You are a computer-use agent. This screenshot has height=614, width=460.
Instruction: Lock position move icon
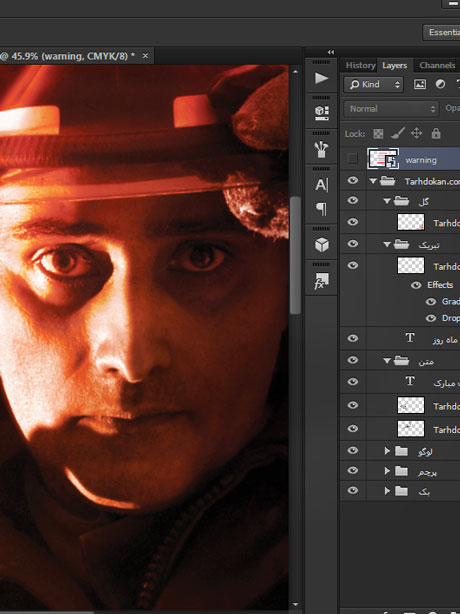417,134
